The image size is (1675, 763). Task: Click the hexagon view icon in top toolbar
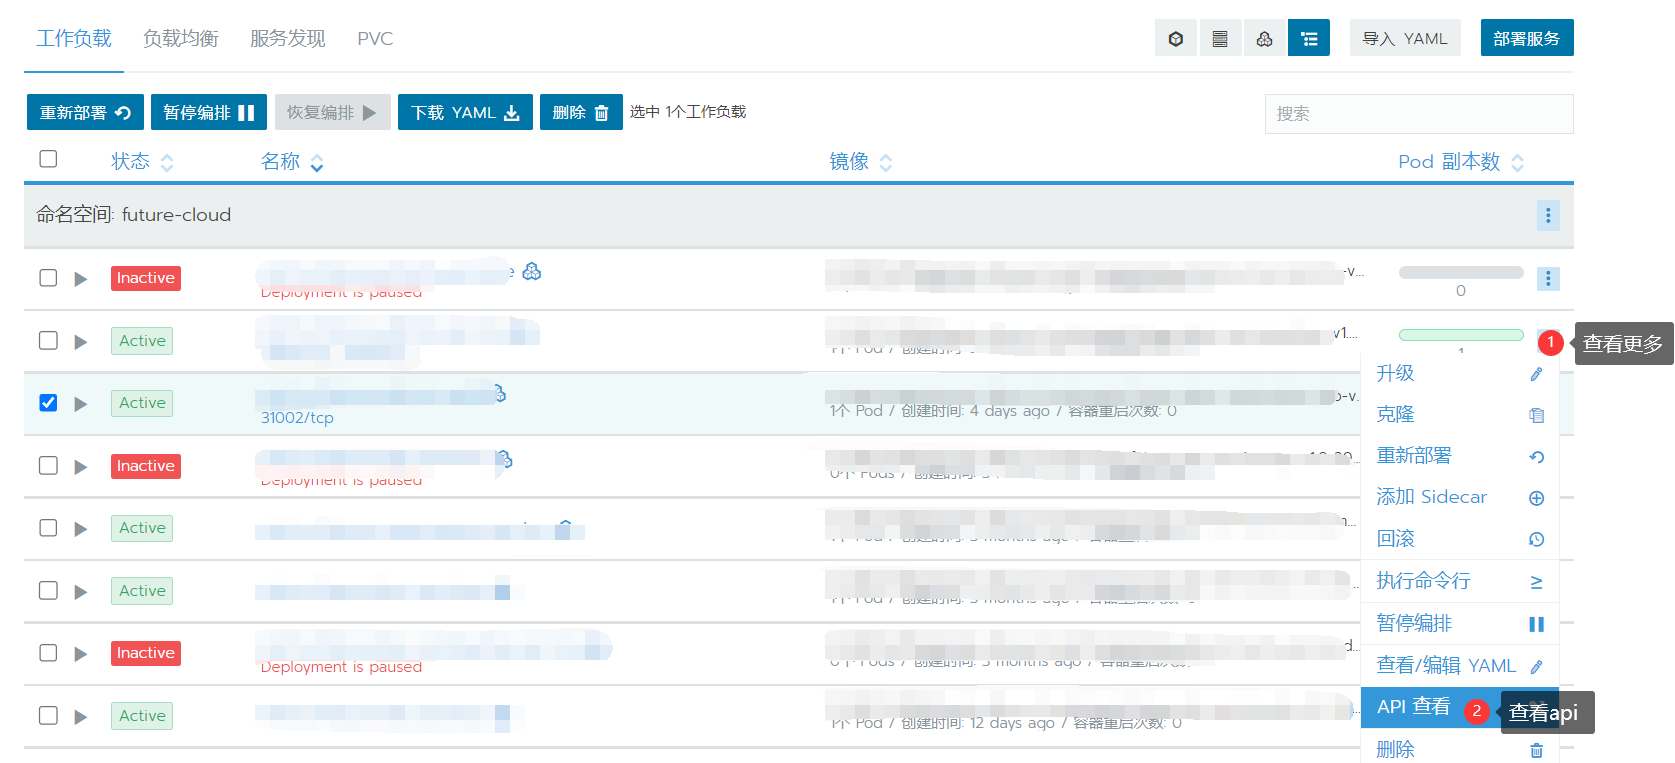[1176, 39]
